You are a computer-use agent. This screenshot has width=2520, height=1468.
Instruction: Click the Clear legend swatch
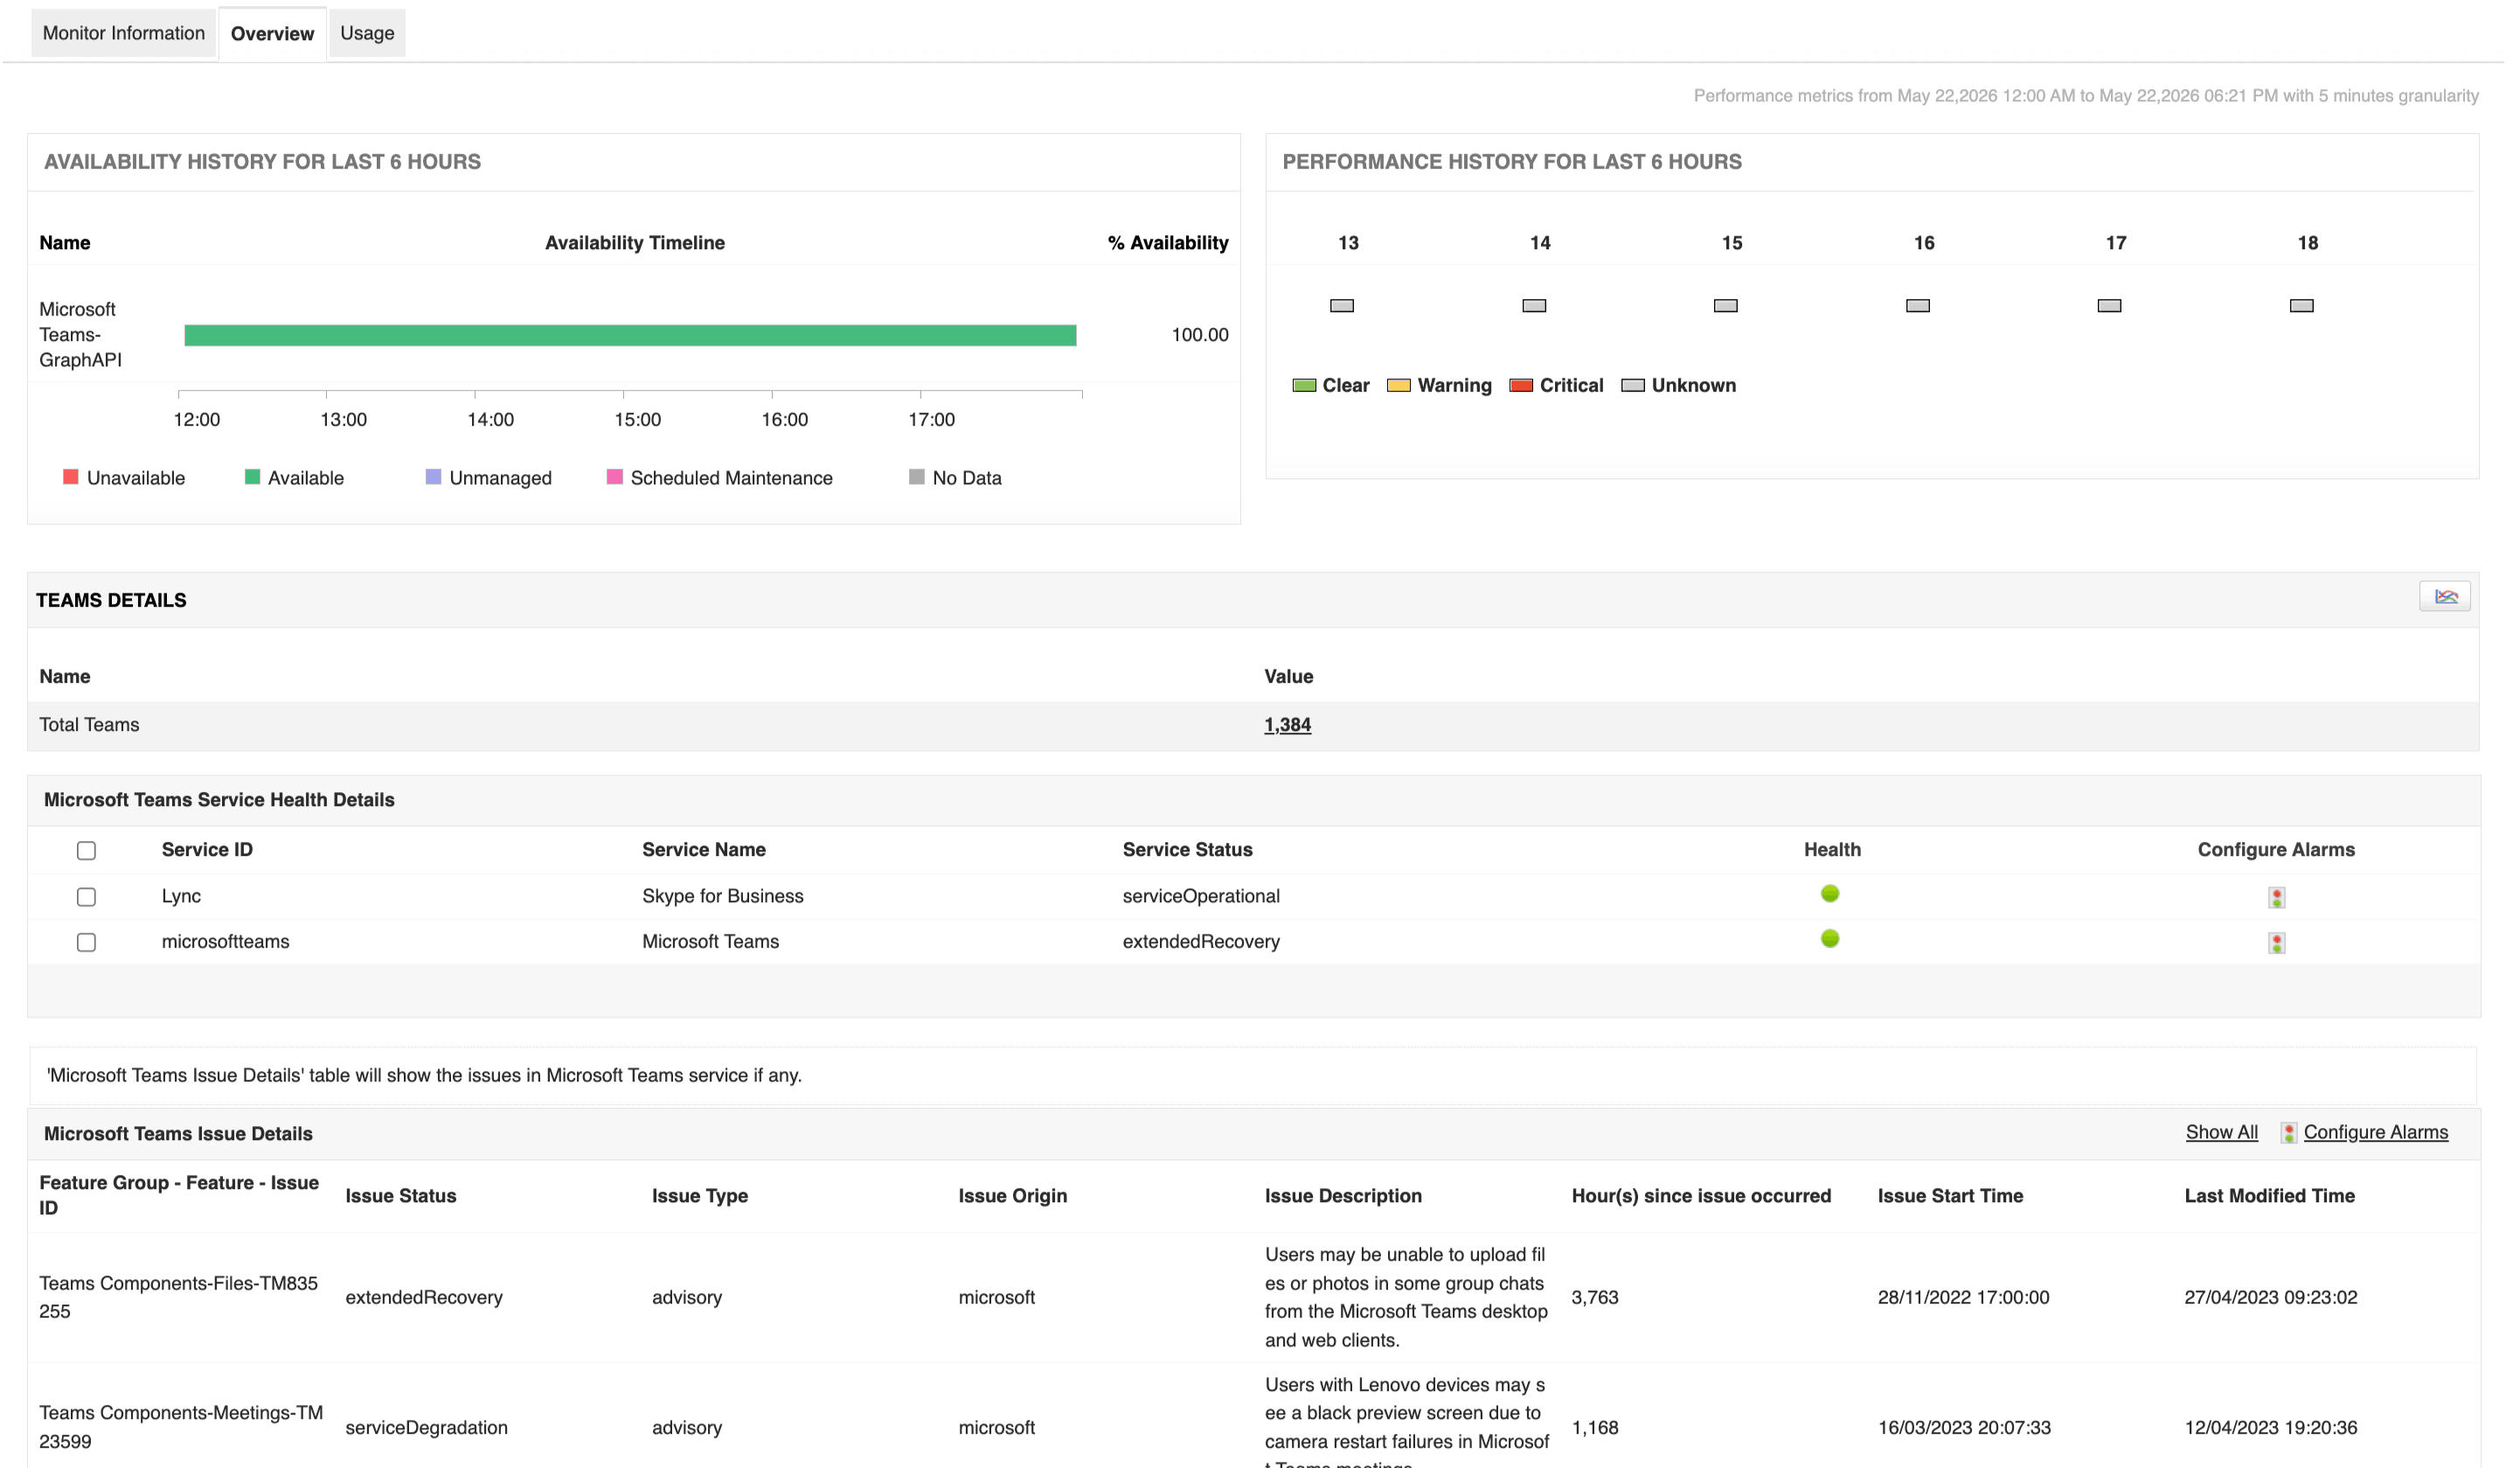coord(1303,385)
